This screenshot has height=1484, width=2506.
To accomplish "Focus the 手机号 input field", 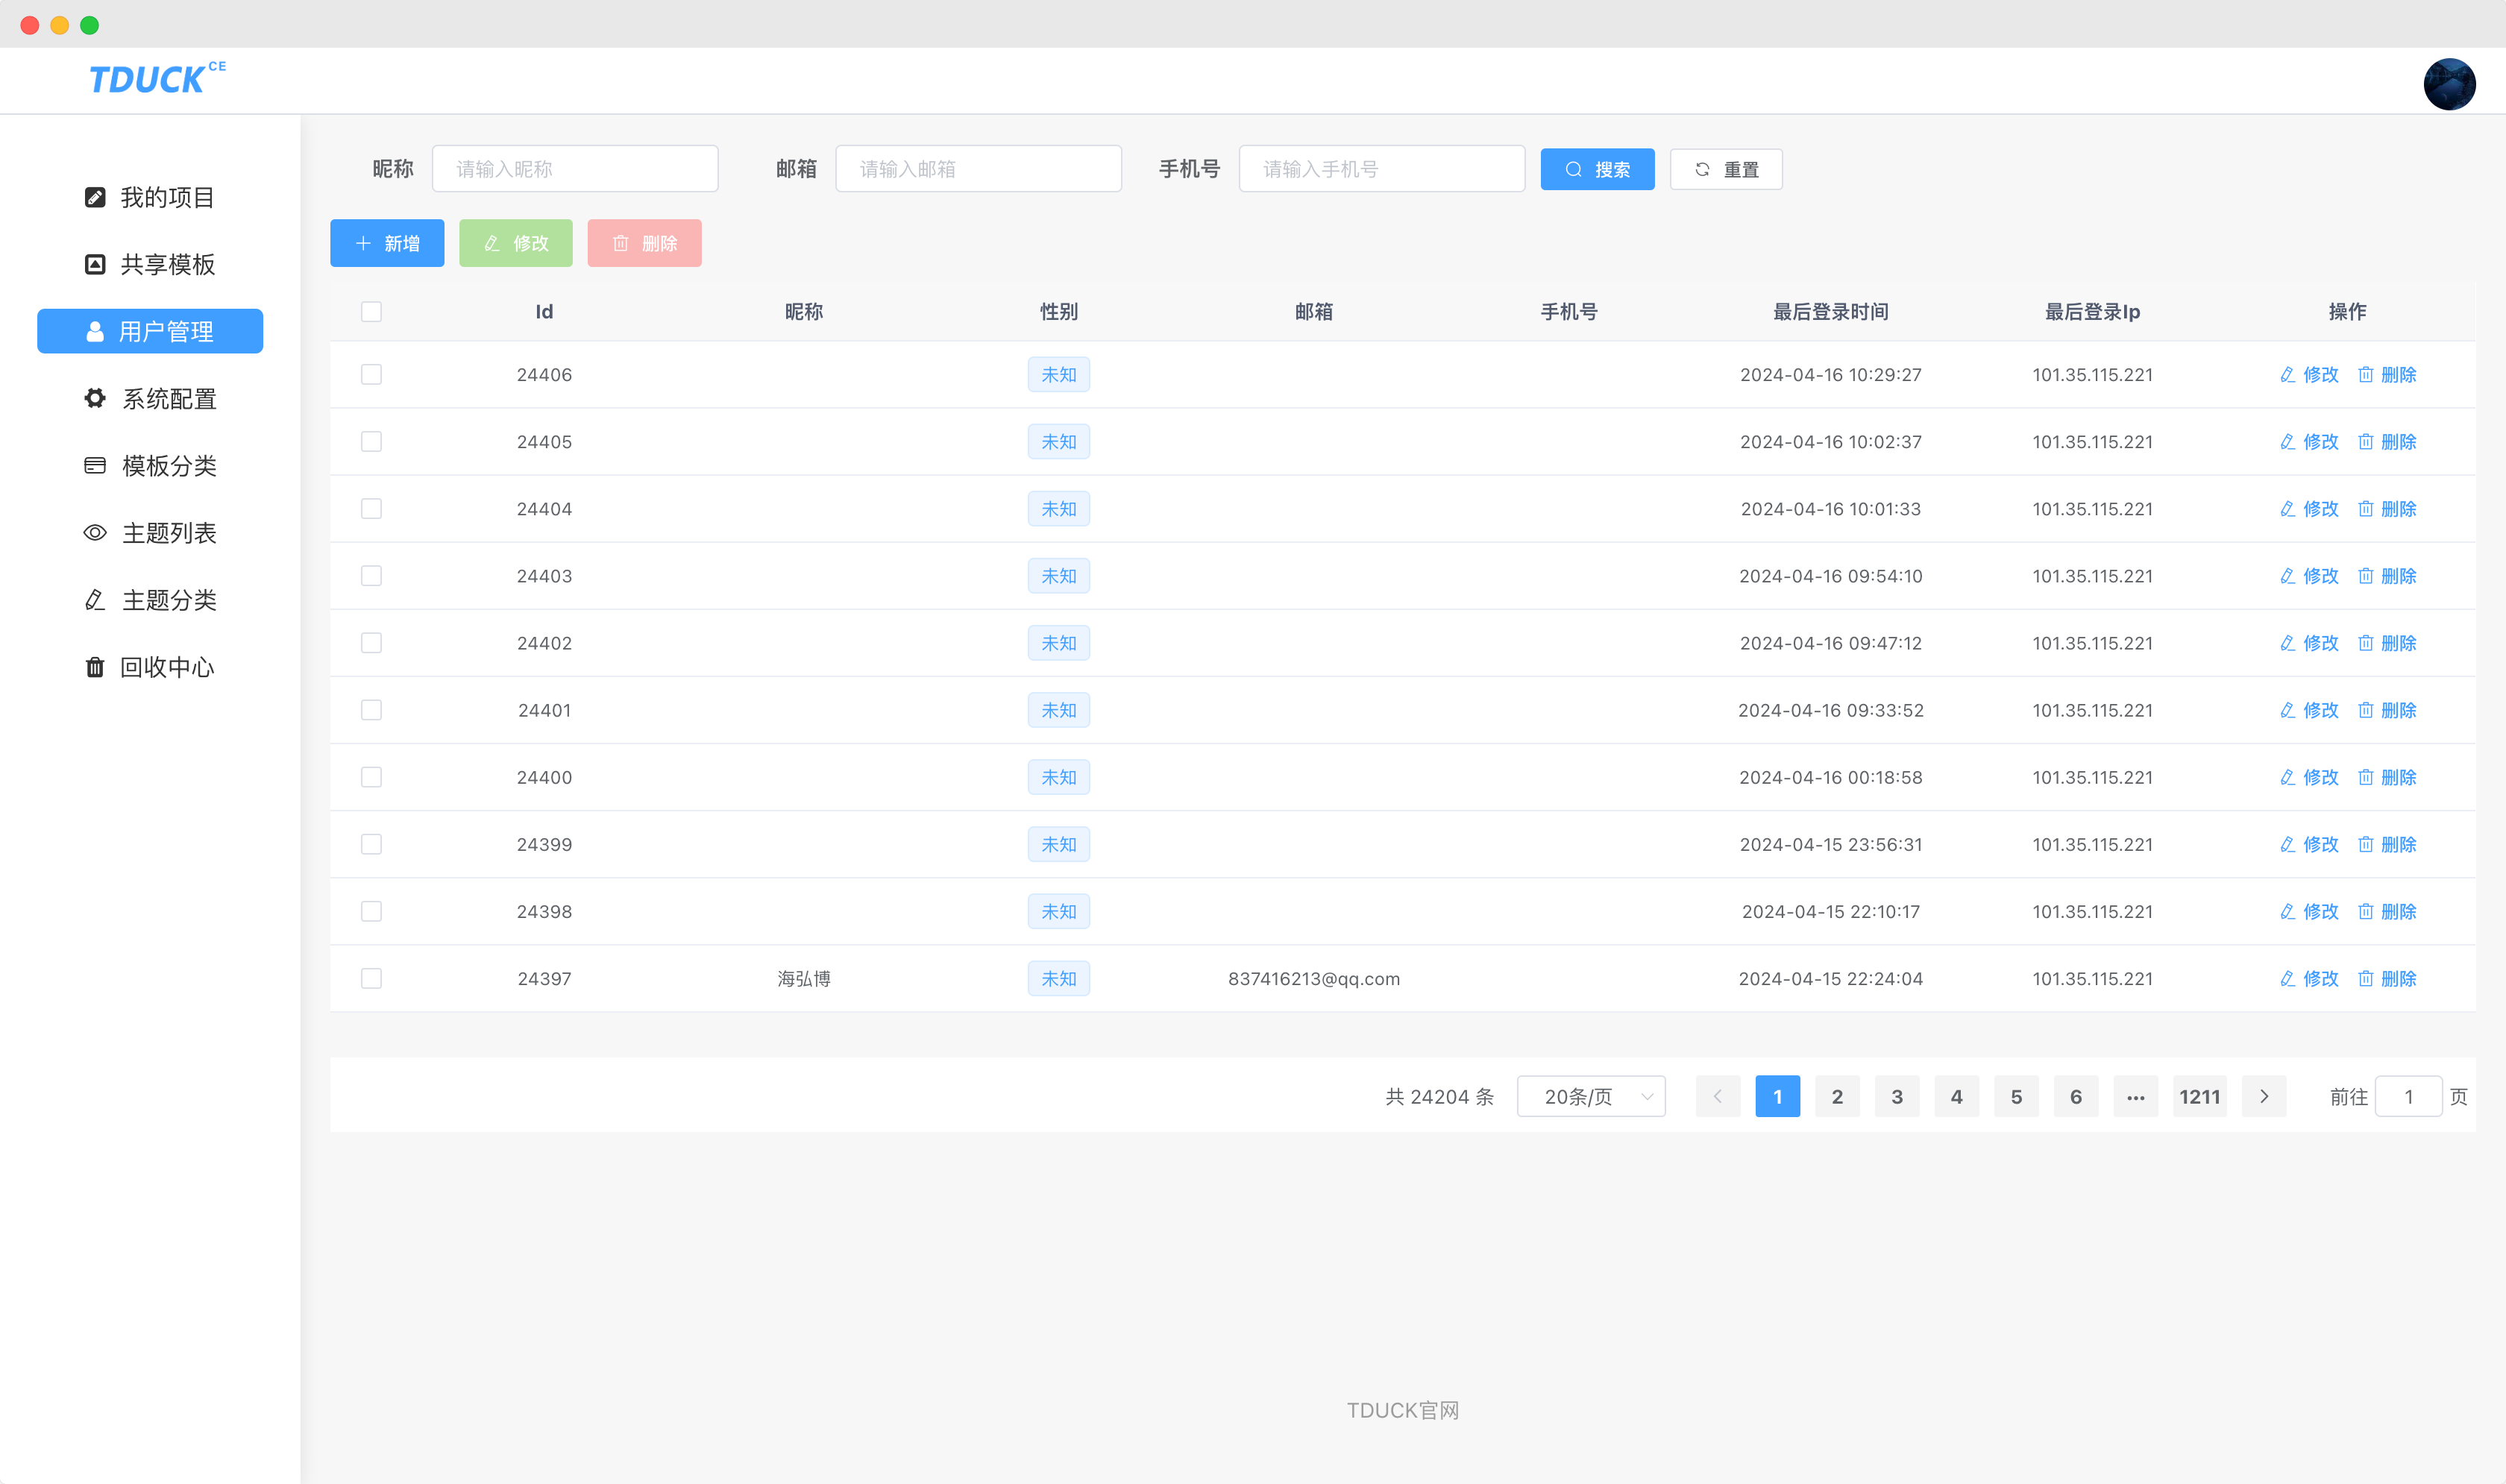I will pos(1382,169).
